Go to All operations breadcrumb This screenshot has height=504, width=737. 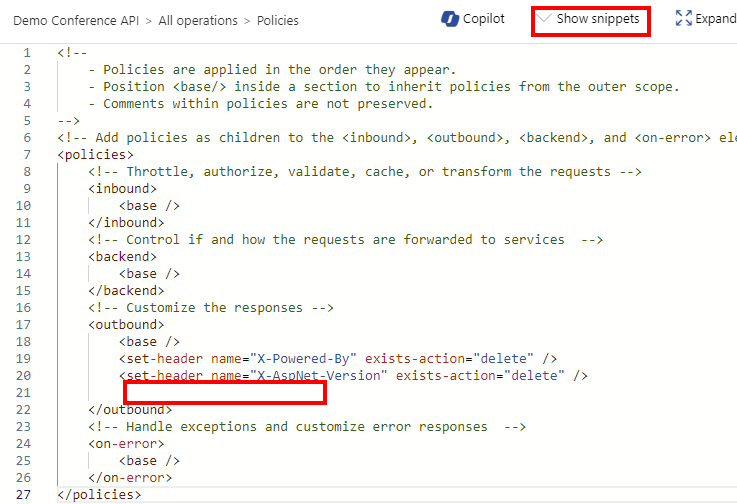coord(198,21)
